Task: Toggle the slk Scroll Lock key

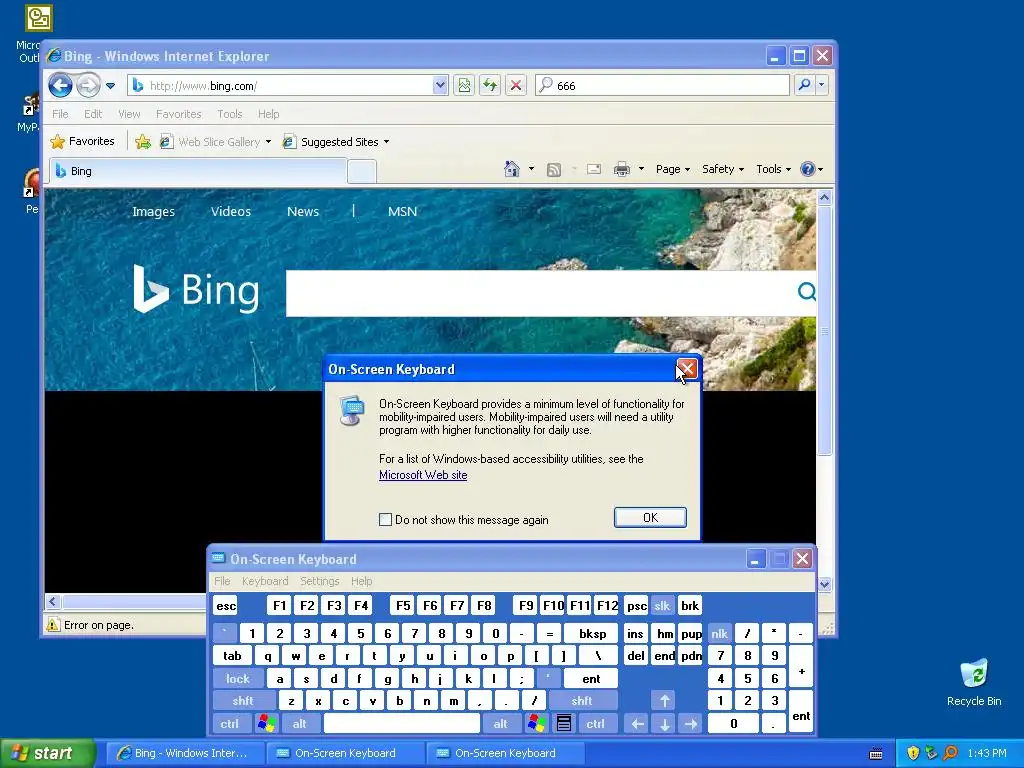Action: 662,605
